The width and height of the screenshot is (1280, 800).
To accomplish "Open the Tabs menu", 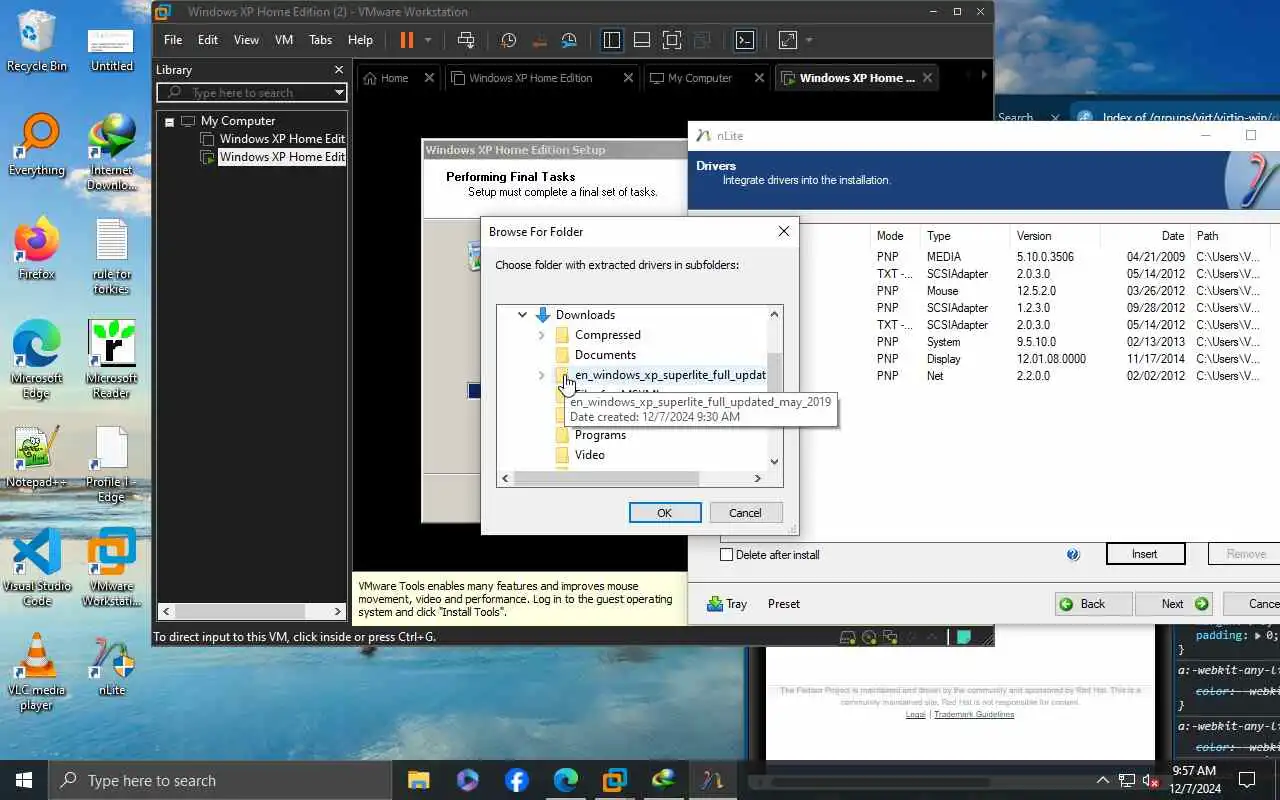I will pos(320,40).
